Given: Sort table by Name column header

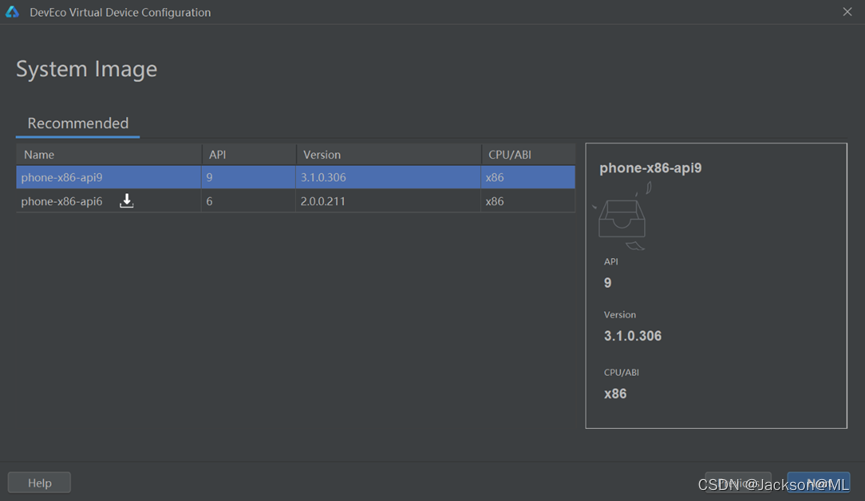Looking at the screenshot, I should (x=109, y=154).
